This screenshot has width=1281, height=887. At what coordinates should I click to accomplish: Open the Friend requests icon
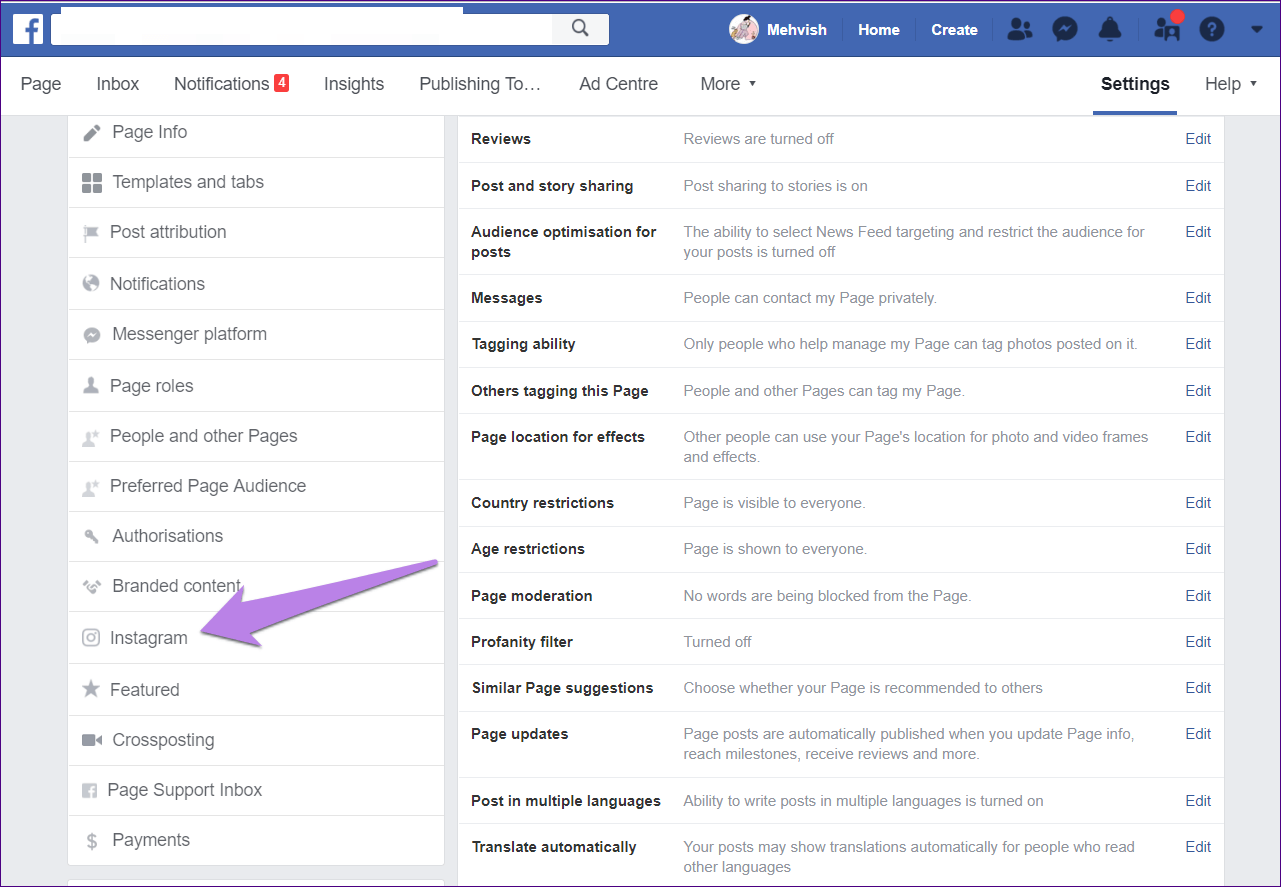click(x=1019, y=30)
